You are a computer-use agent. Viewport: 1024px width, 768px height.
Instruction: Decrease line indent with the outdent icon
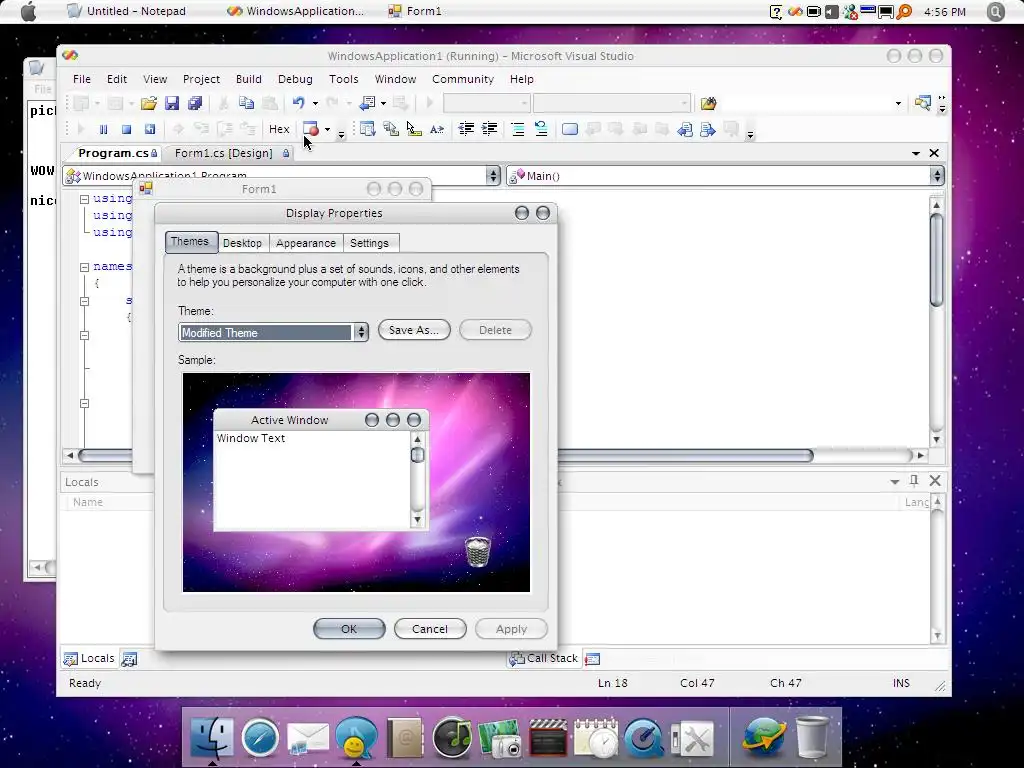(466, 129)
